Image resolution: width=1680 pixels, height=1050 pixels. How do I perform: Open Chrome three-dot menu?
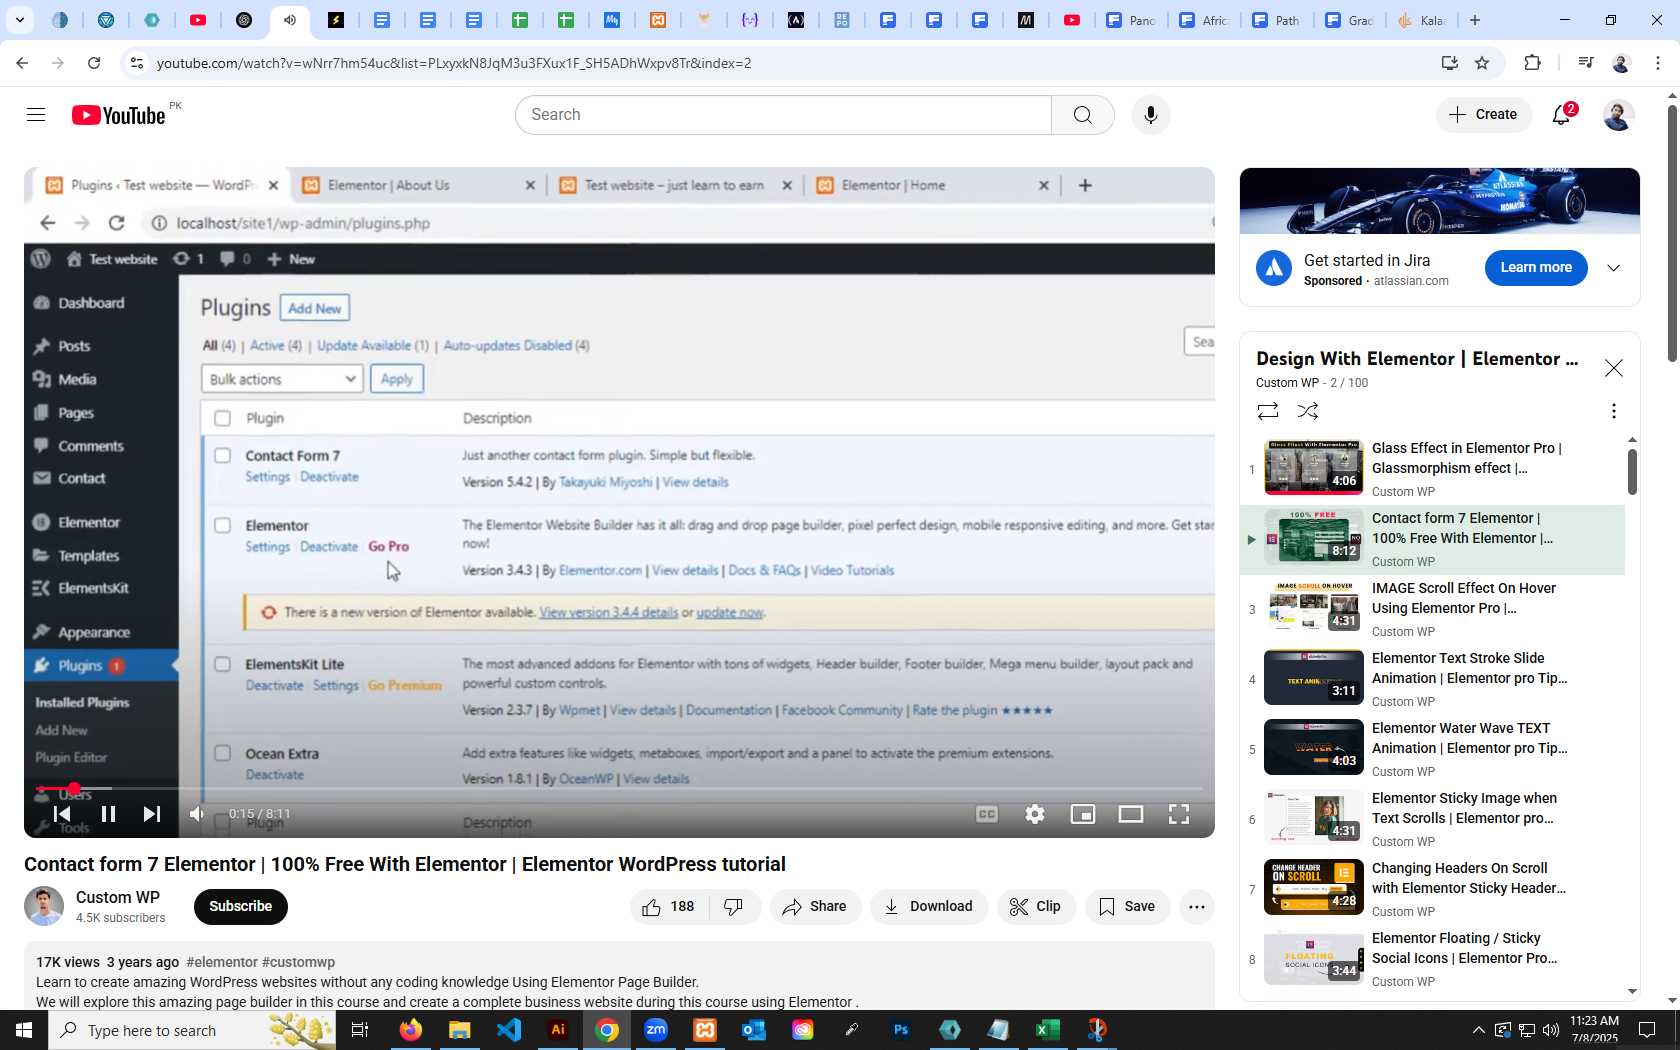1658,63
